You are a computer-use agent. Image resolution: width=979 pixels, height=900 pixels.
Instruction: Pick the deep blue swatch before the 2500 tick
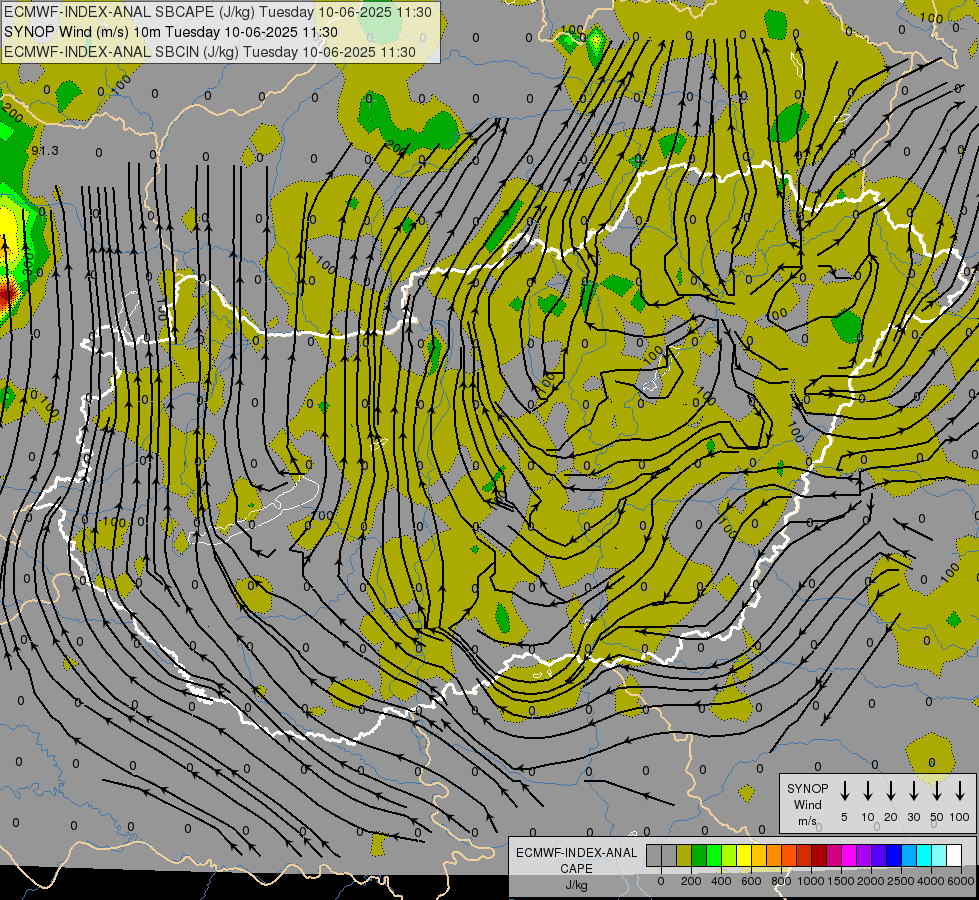[895, 856]
